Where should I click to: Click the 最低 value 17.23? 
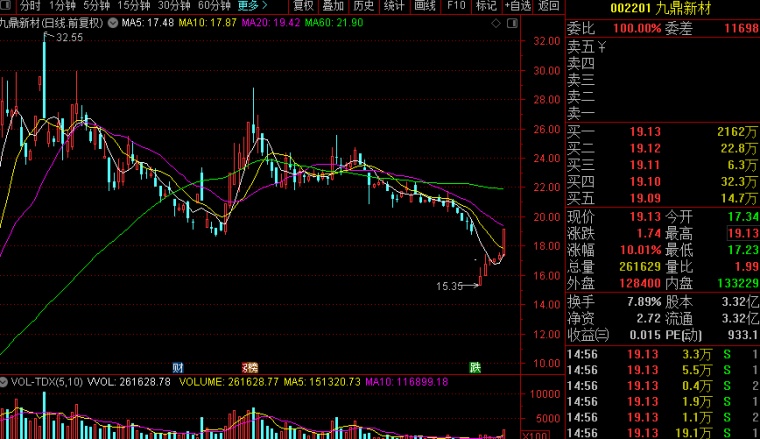[744, 250]
